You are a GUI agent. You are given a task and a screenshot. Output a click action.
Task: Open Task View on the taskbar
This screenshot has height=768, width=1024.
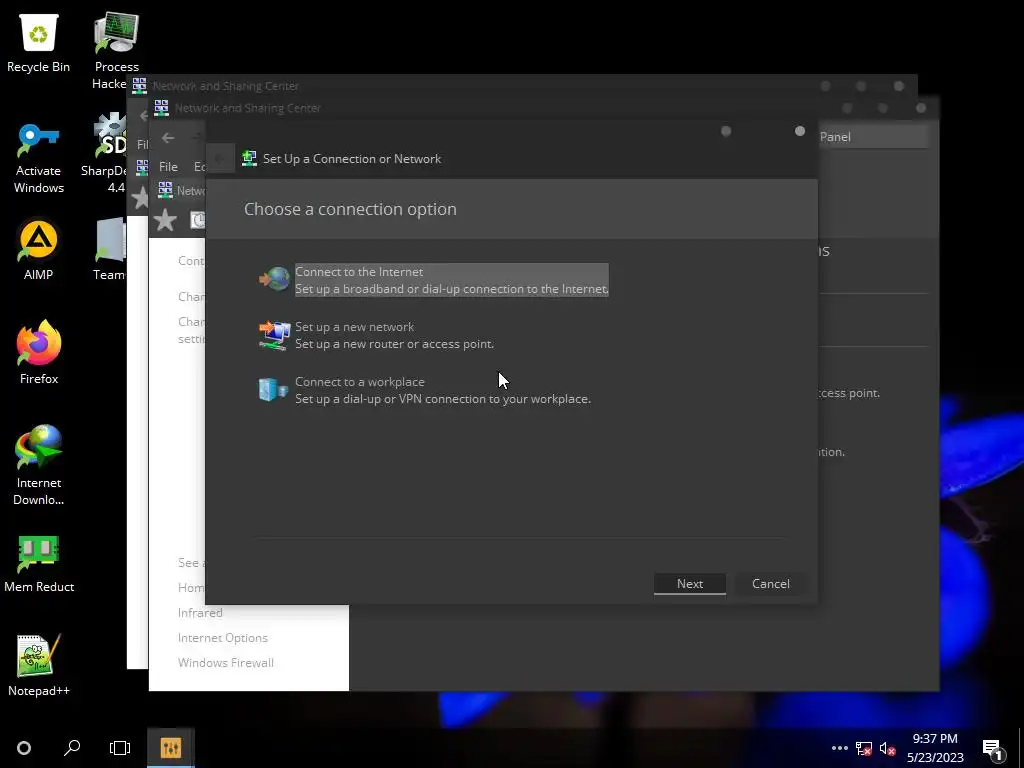tap(120, 748)
